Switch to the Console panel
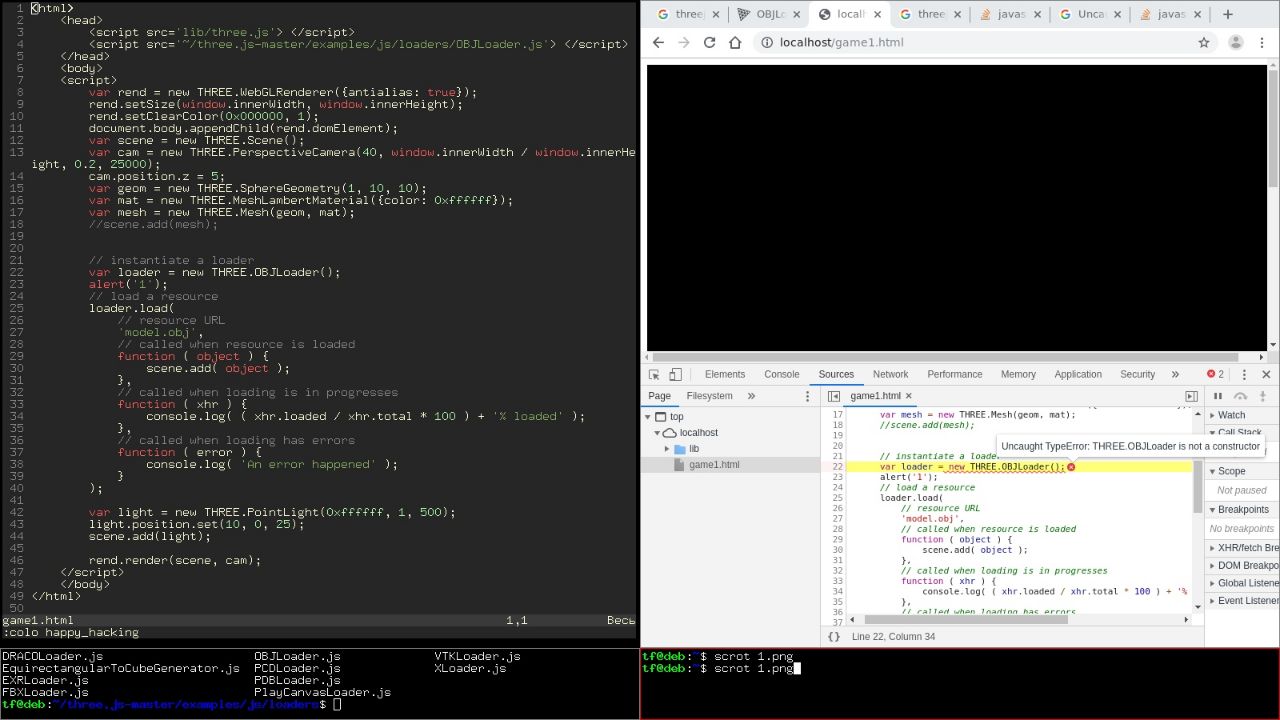Screen dimensions: 1280x720 click(x=782, y=375)
